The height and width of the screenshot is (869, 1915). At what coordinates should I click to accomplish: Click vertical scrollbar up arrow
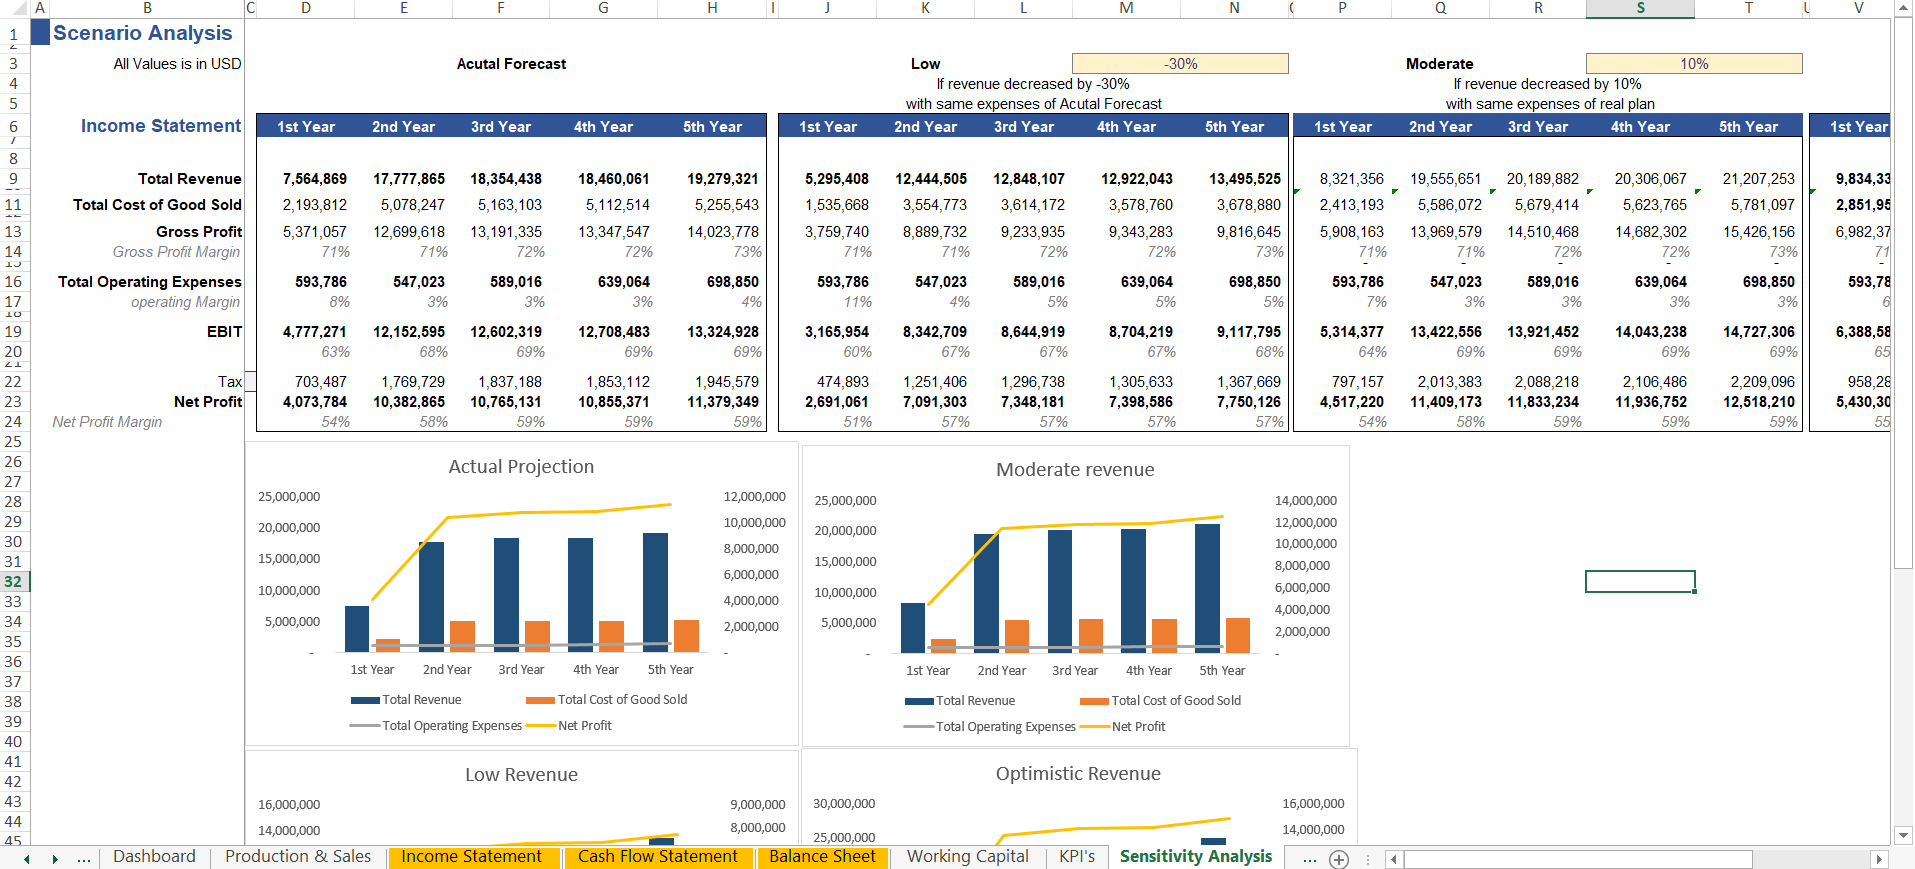[x=1903, y=8]
